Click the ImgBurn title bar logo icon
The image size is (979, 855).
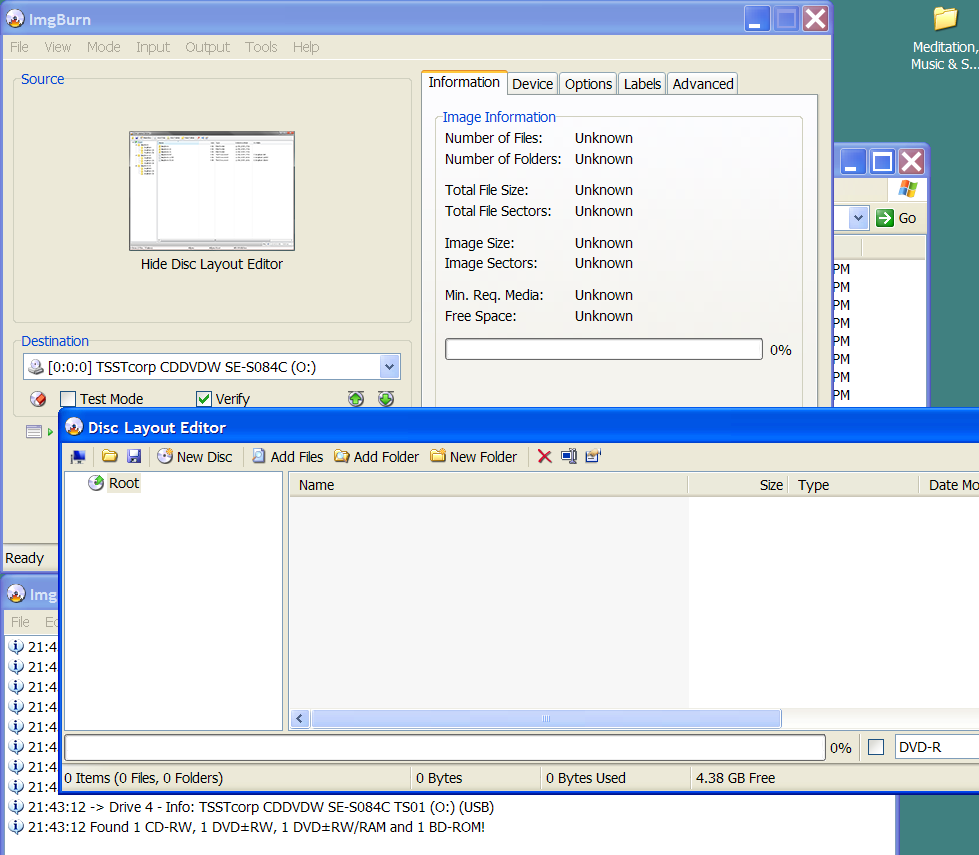click(16, 19)
